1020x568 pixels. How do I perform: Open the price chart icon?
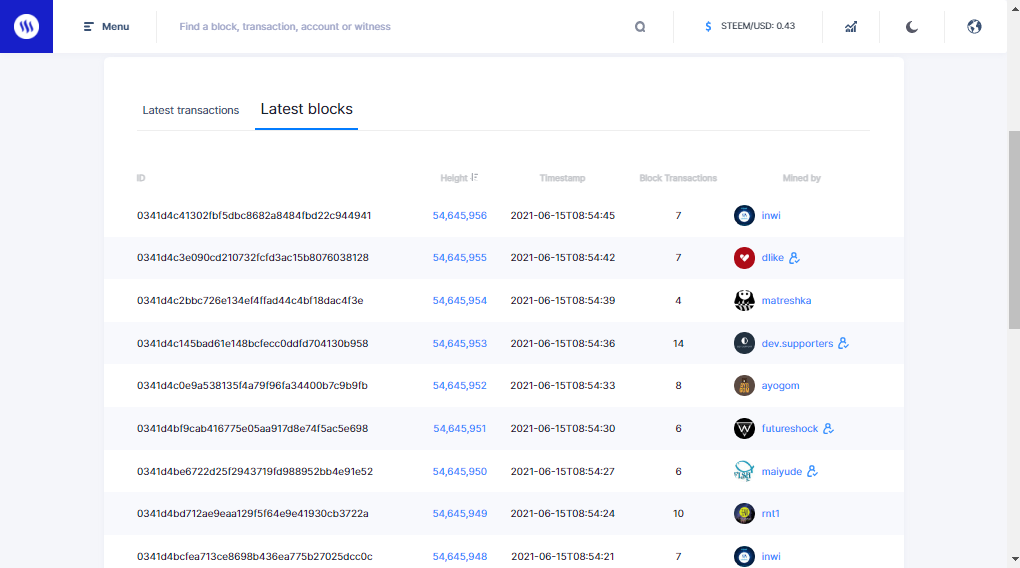pyautogui.click(x=851, y=27)
